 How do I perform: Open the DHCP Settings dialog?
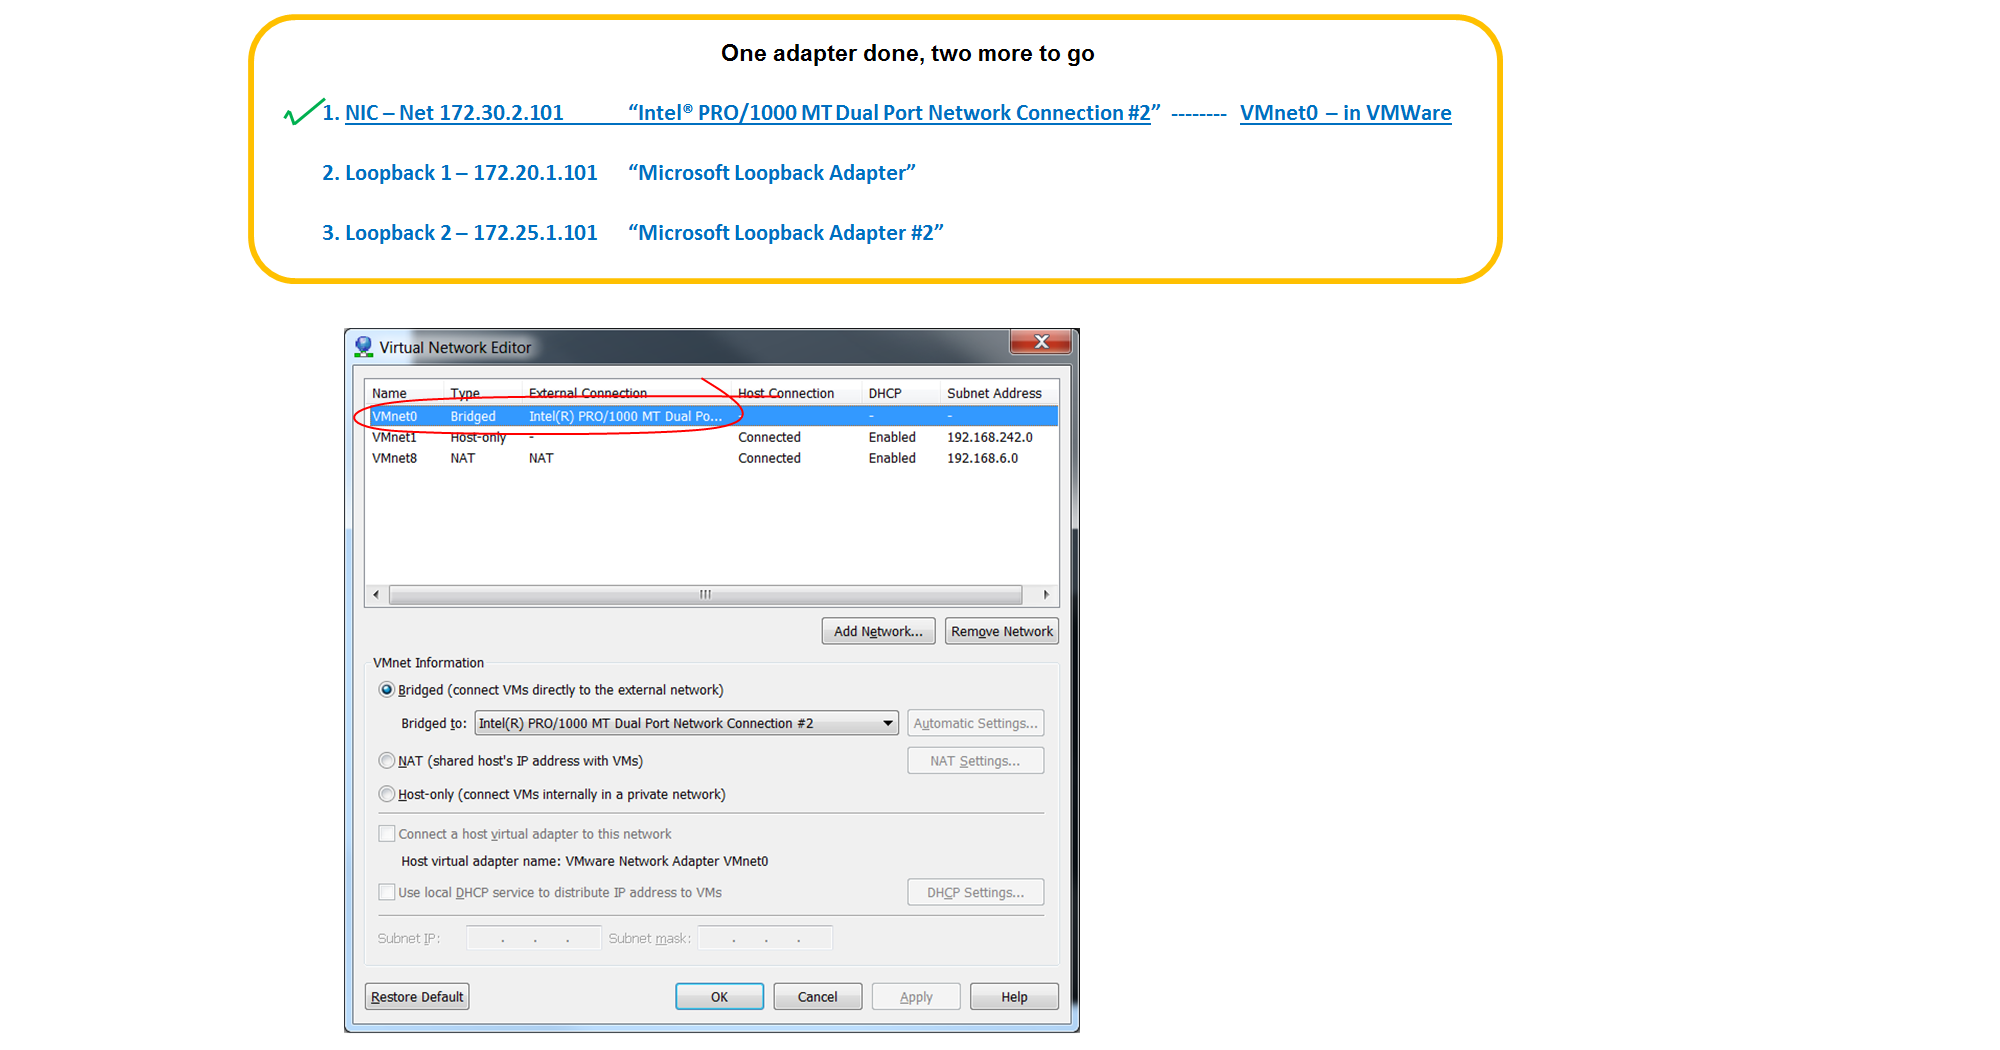974,891
